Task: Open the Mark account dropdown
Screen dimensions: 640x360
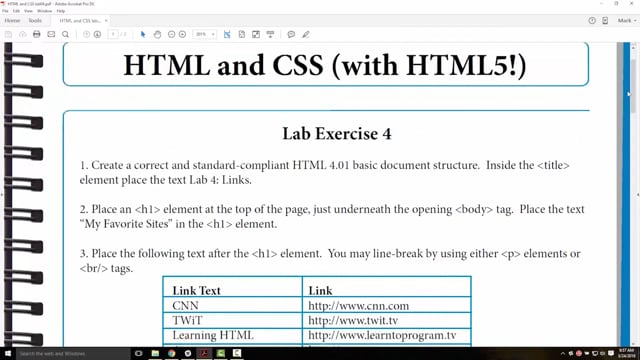Action: pos(627,20)
